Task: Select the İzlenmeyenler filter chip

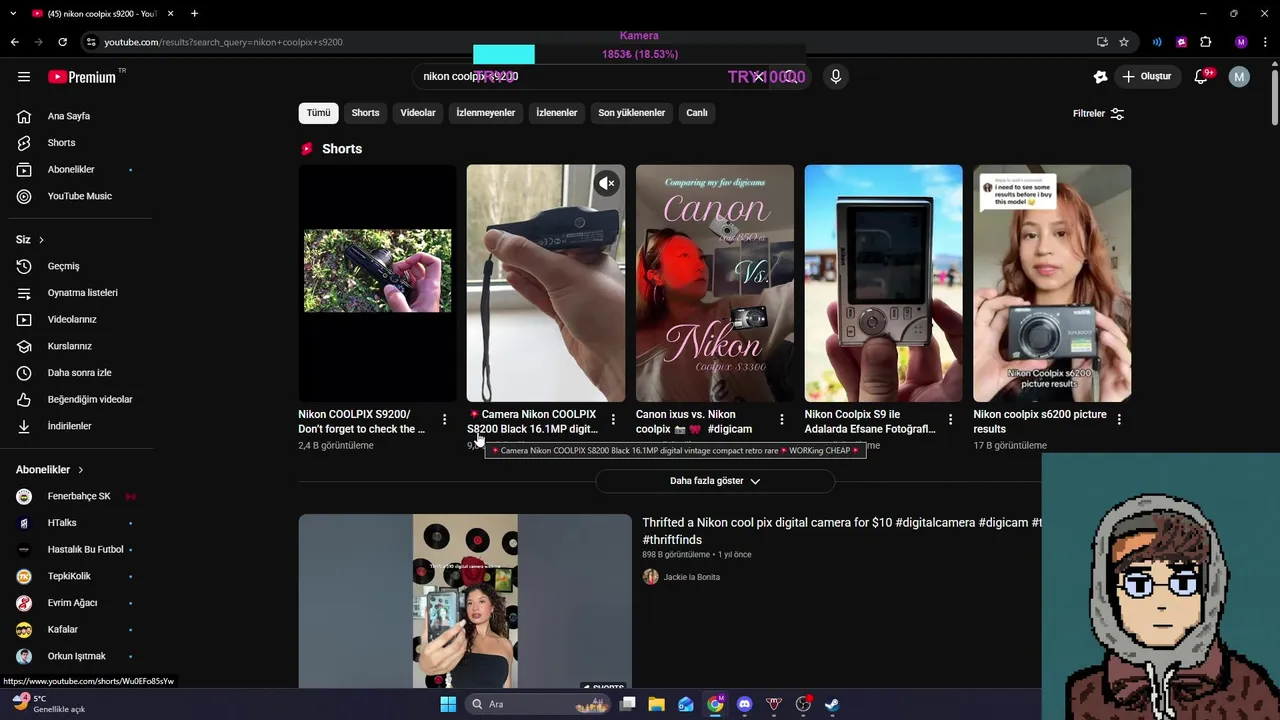Action: click(x=486, y=113)
